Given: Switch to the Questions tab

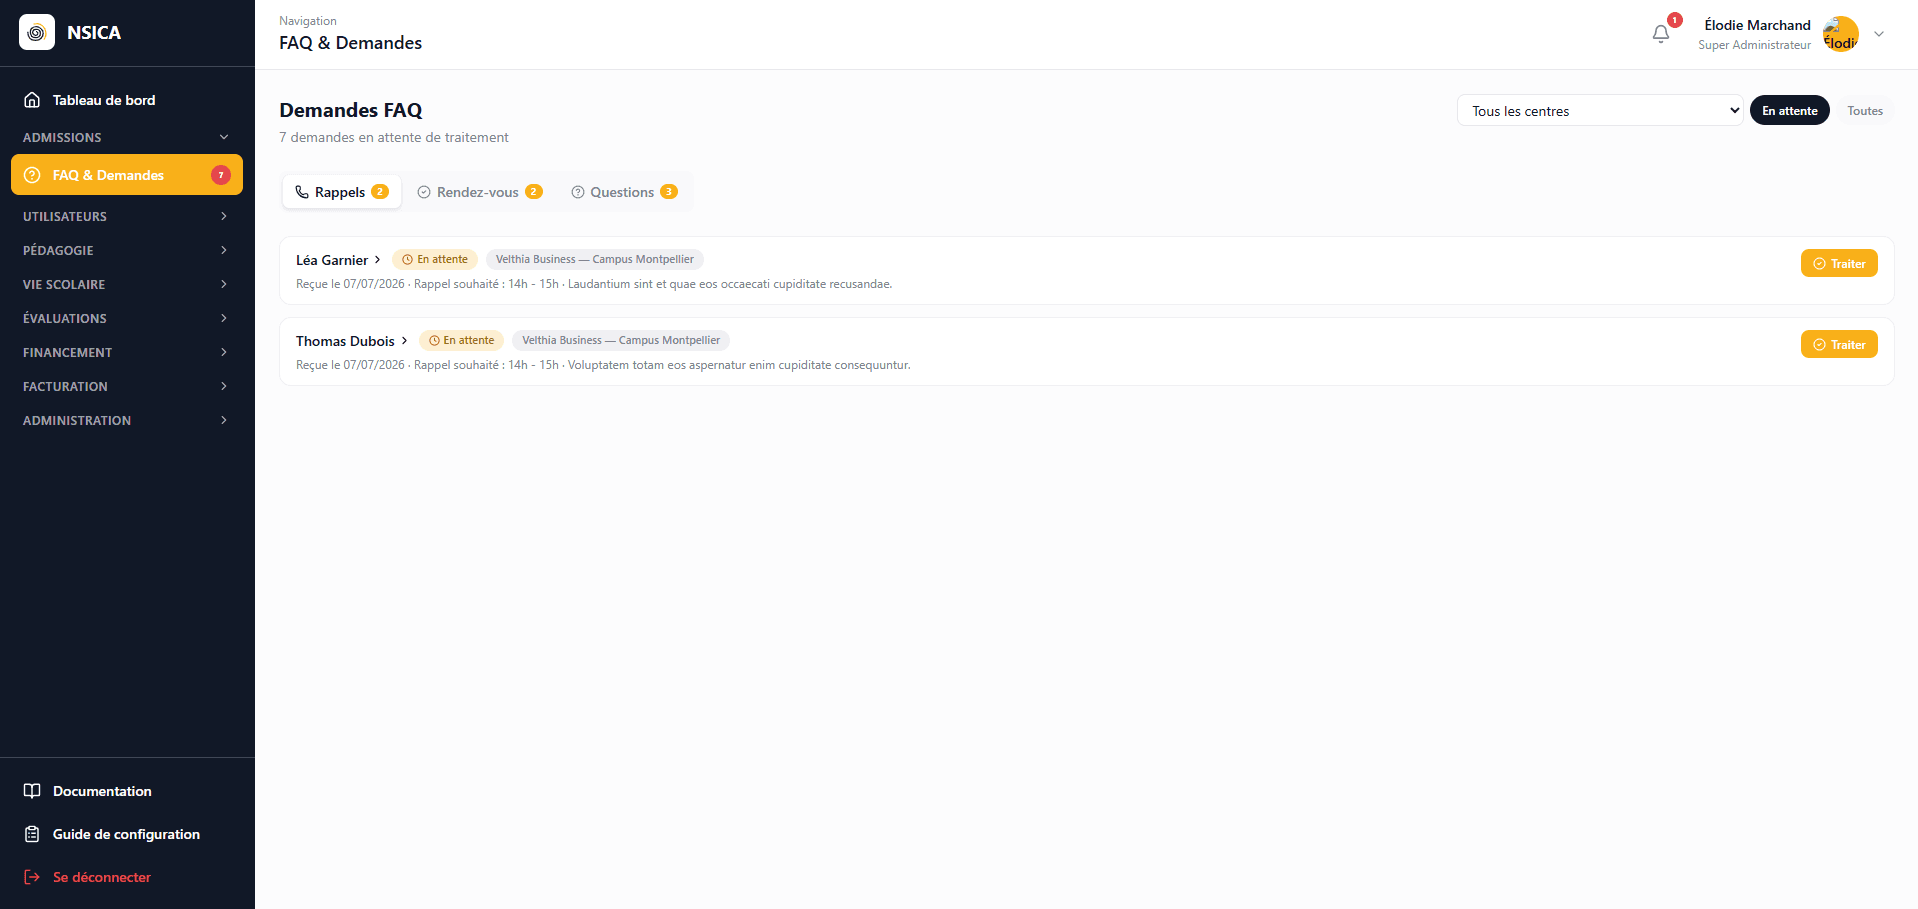Looking at the screenshot, I should pos(624,192).
